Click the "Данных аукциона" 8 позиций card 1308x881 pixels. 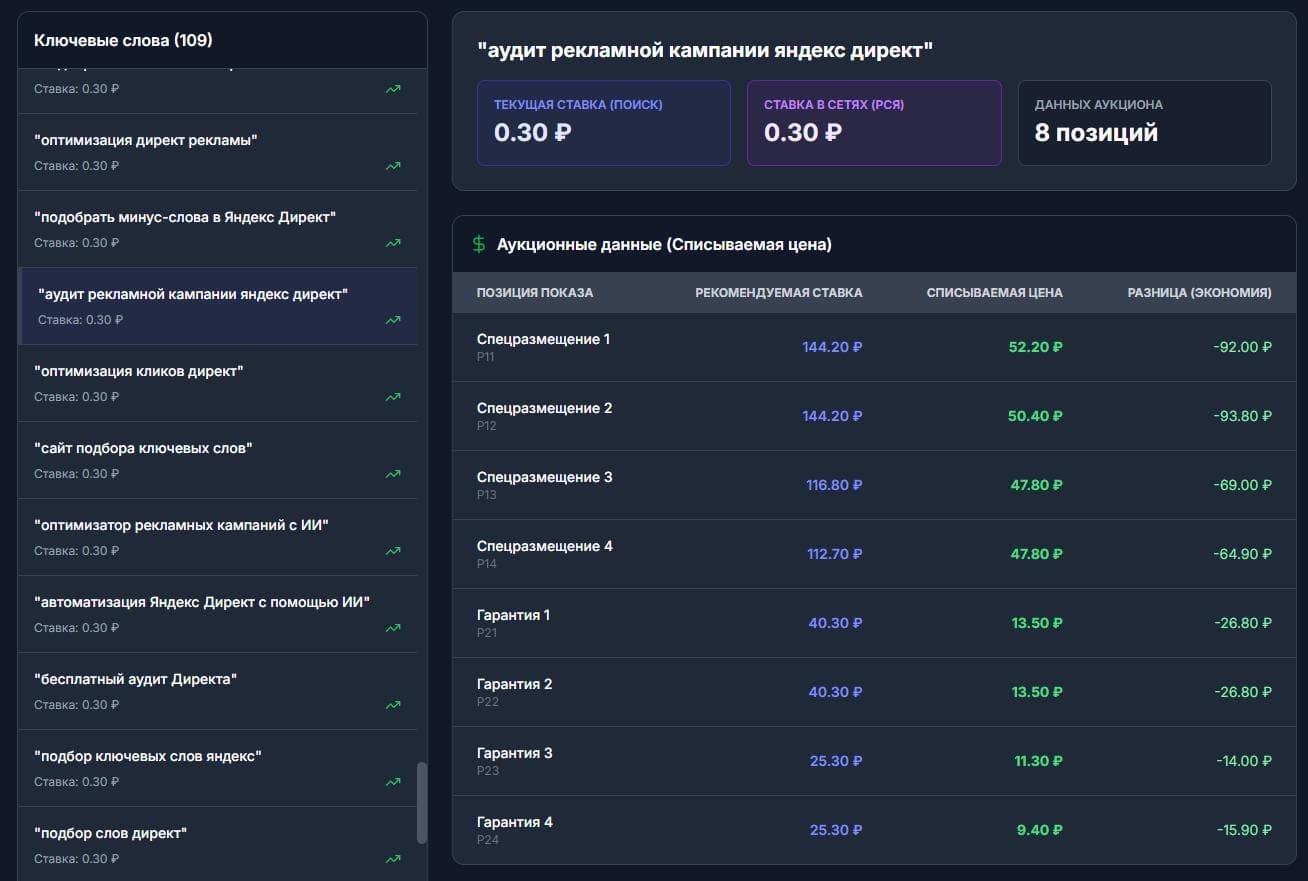pos(1145,123)
